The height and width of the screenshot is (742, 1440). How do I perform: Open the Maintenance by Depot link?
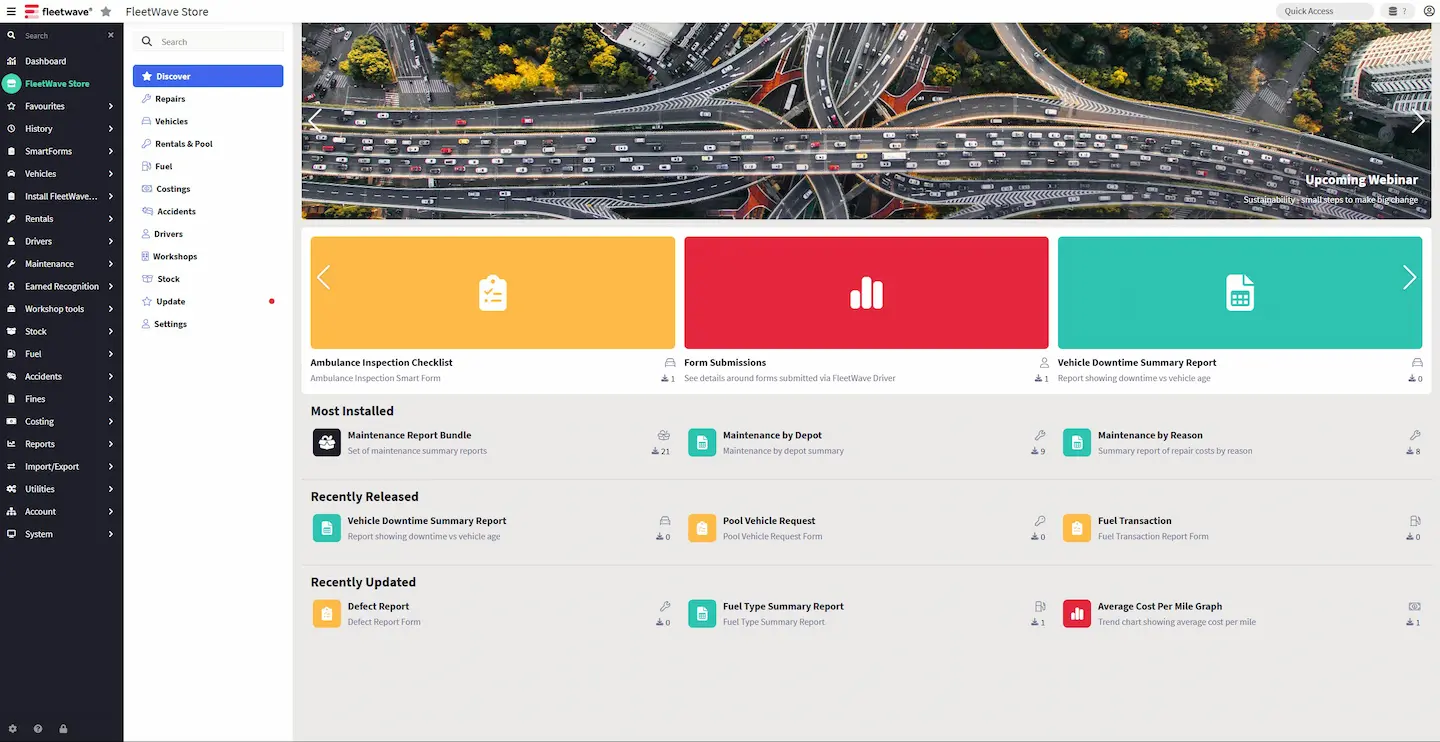772,435
